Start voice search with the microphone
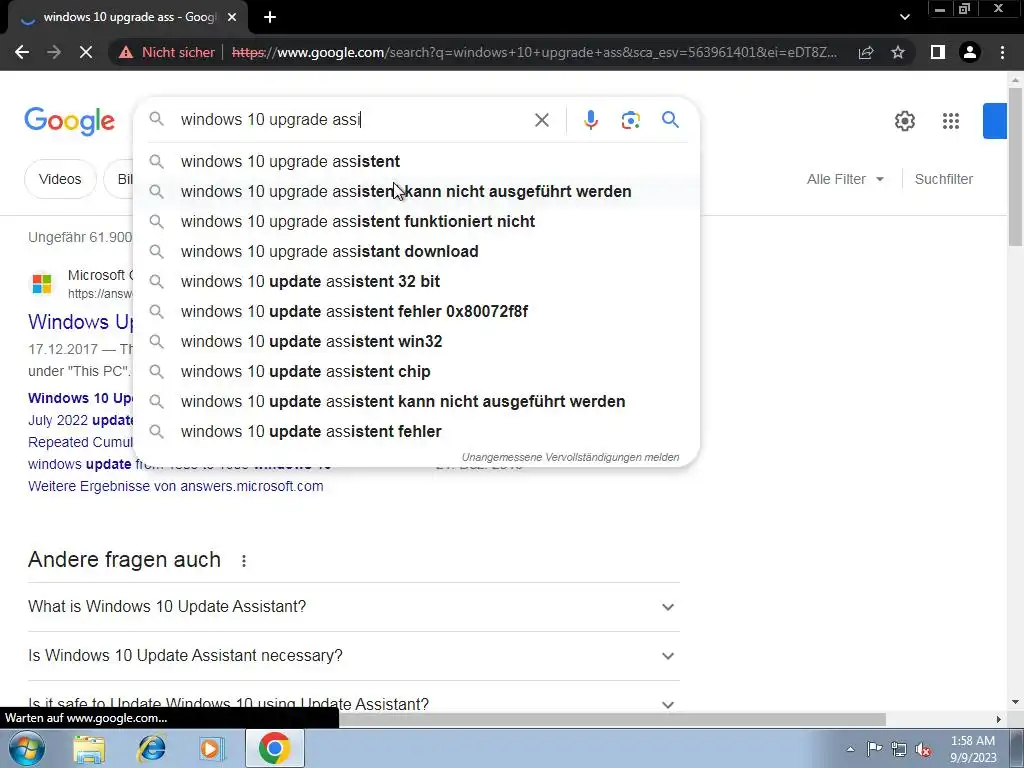This screenshot has width=1024, height=768. (590, 120)
